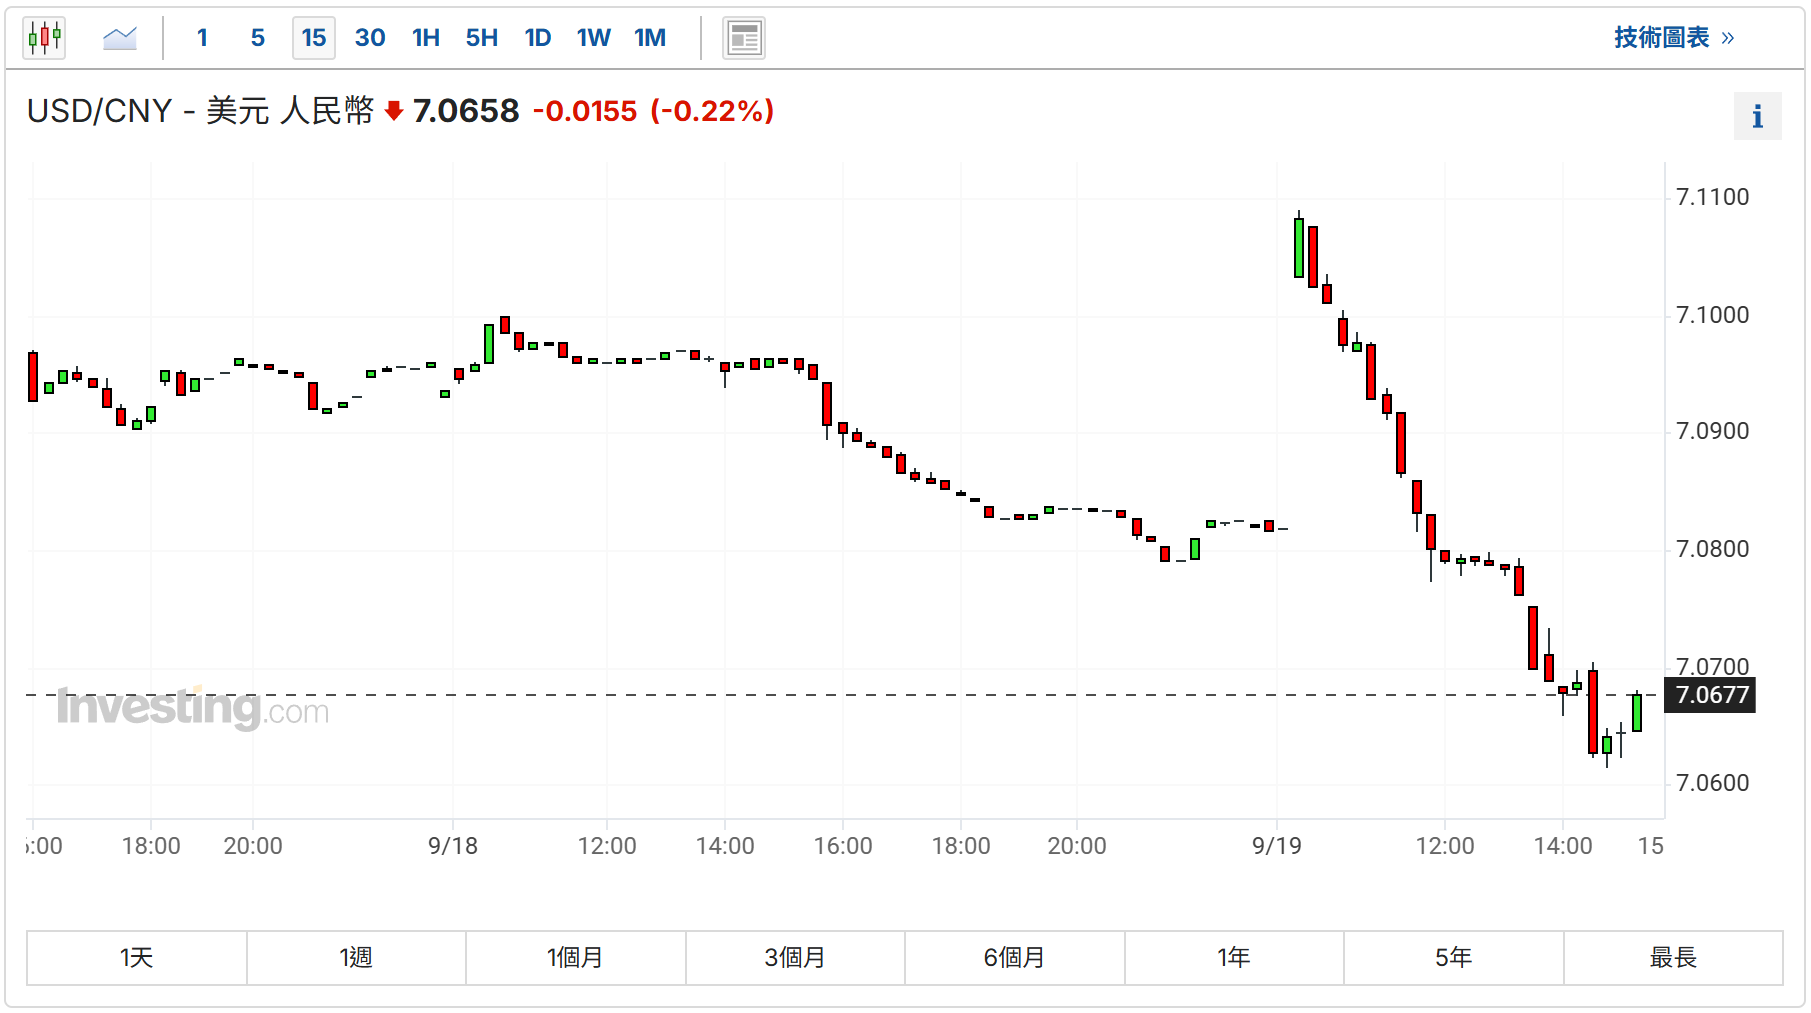The image size is (1811, 1013).
Task: Select the 1-minute interval
Action: 202,38
